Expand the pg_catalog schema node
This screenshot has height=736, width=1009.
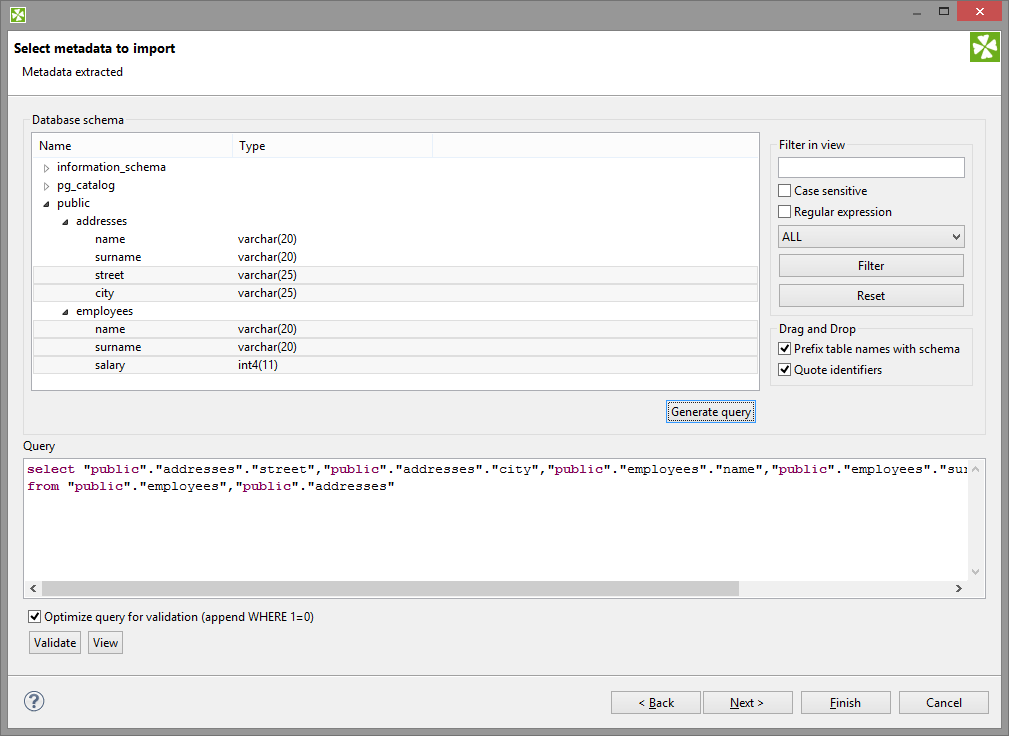[46, 186]
